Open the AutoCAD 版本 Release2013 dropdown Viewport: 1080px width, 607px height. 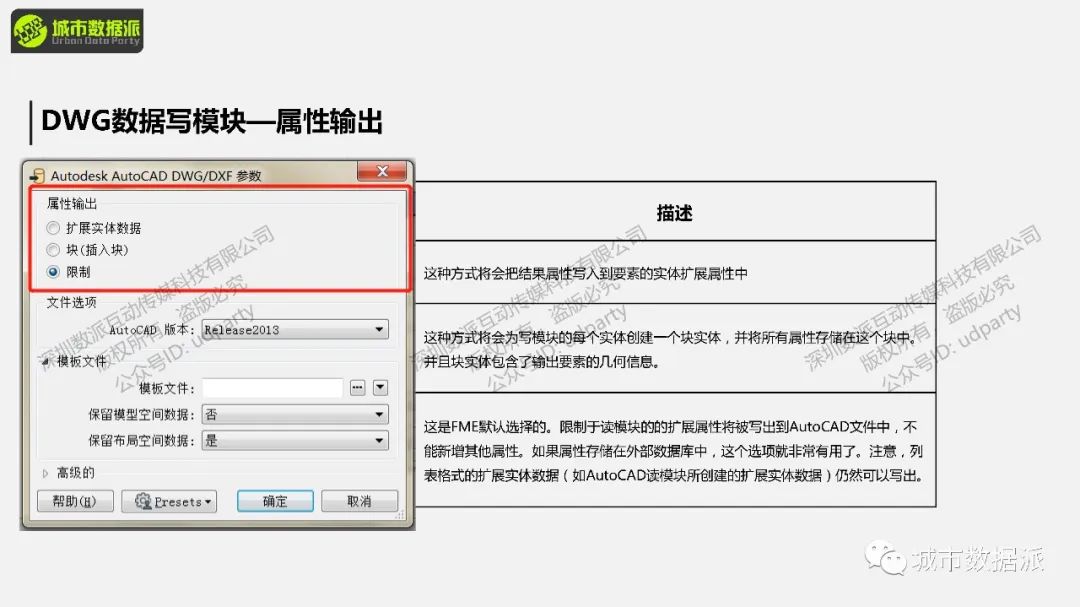click(295, 330)
